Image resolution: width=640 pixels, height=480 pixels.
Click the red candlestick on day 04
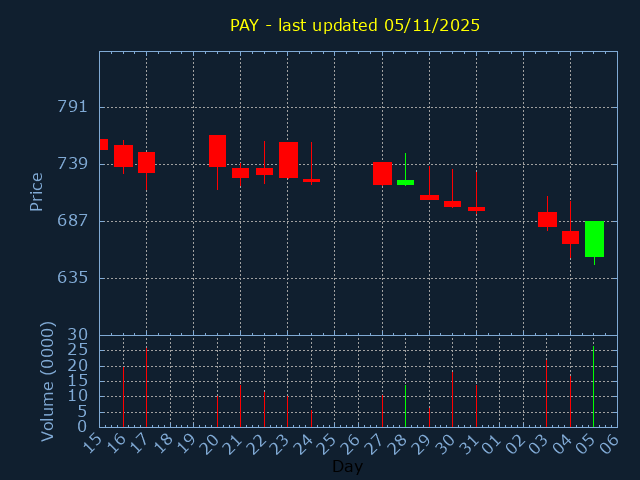[570, 237]
